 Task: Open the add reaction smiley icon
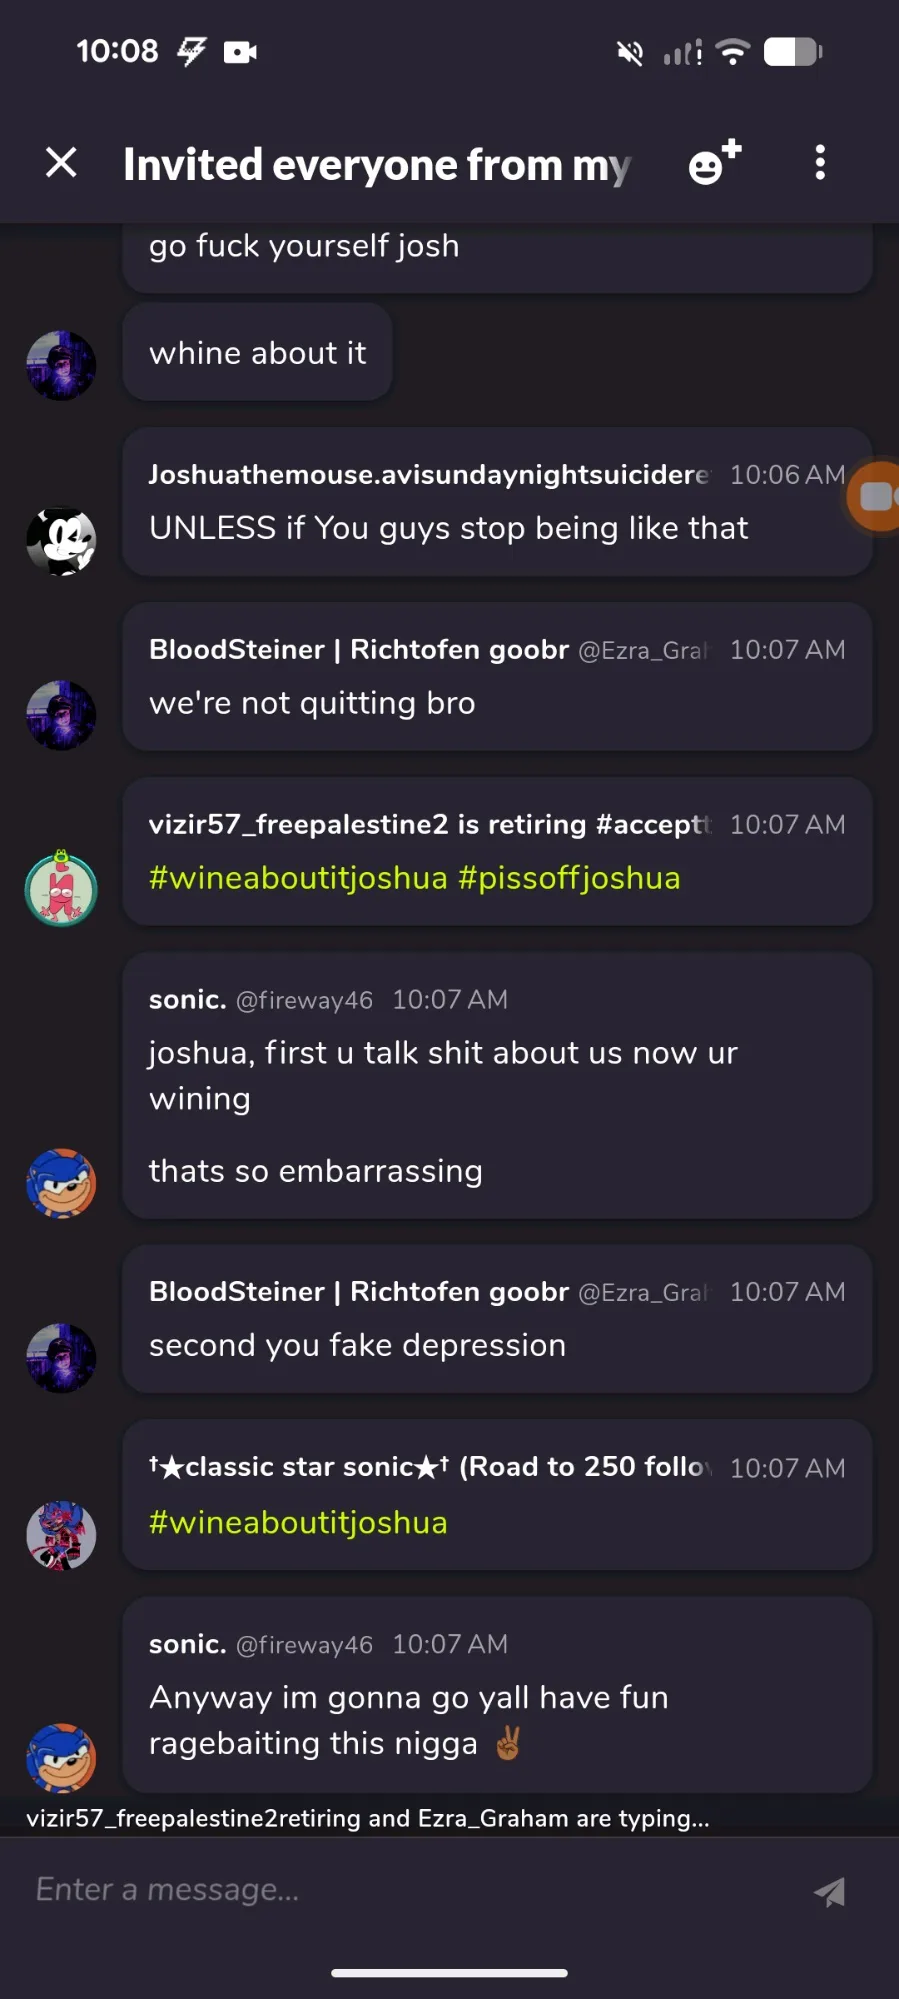(714, 162)
